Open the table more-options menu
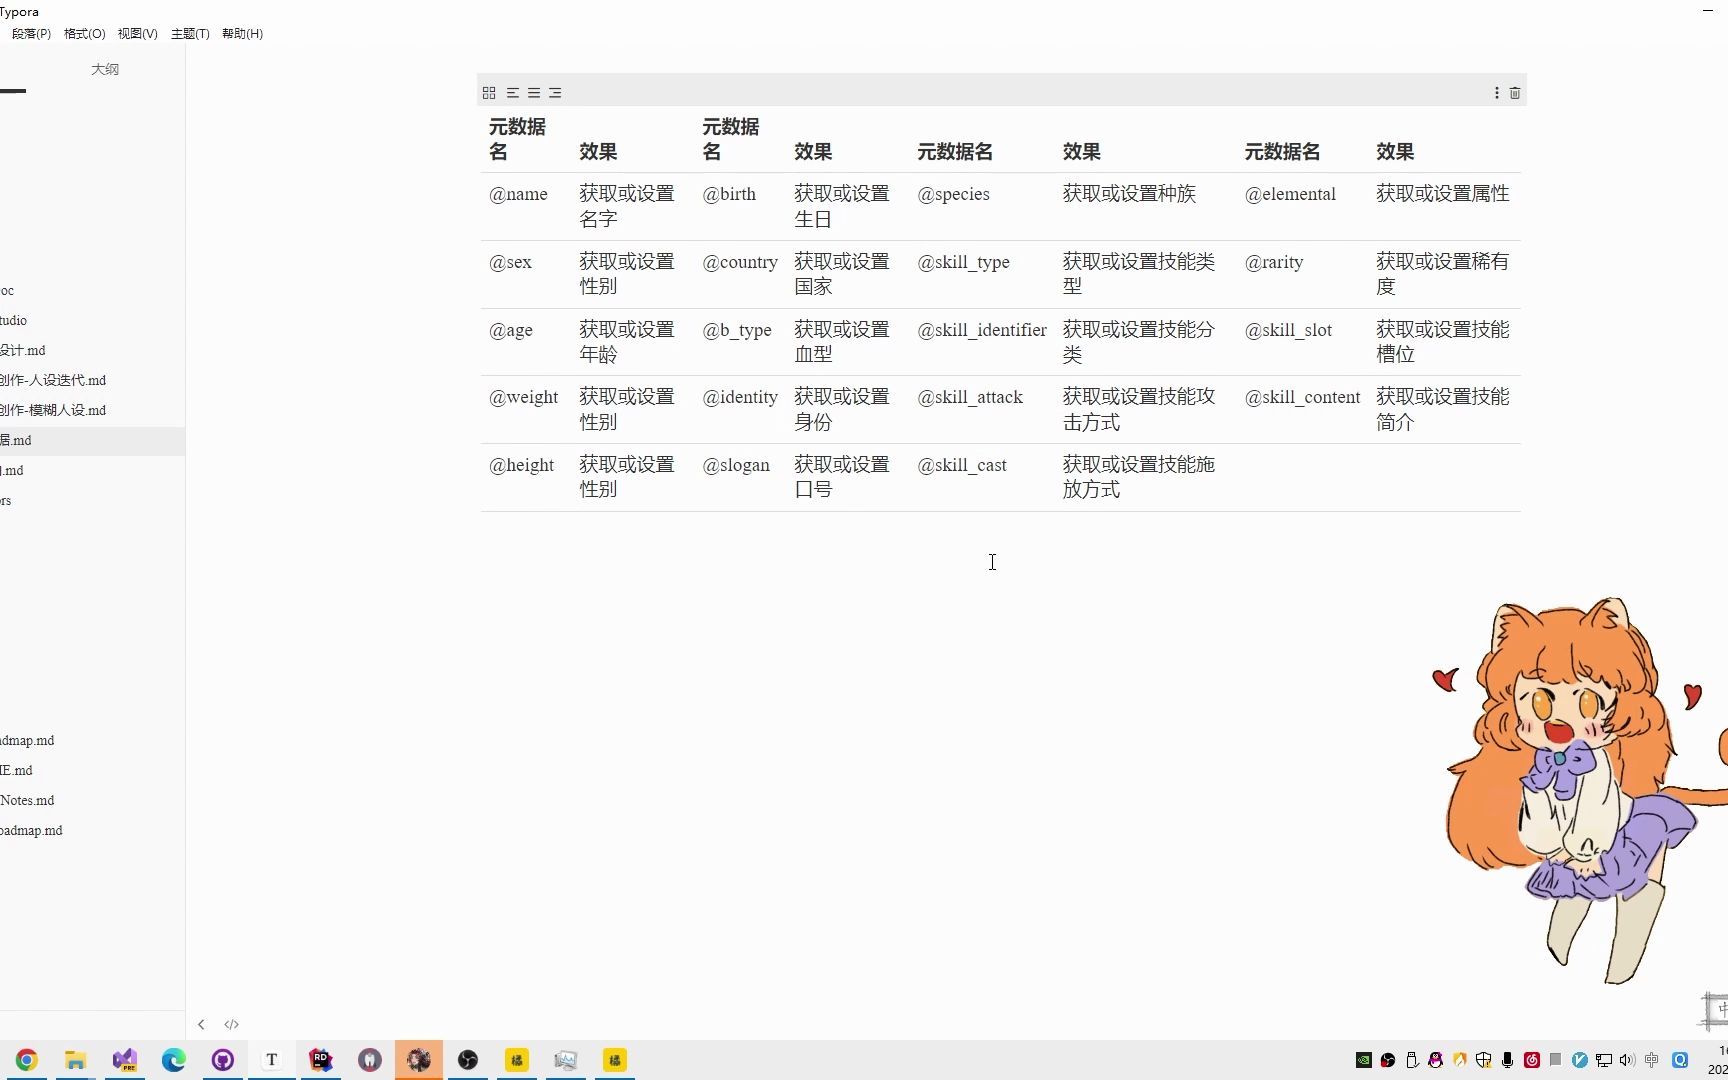Screen dimensions: 1728x1080 [1495, 92]
